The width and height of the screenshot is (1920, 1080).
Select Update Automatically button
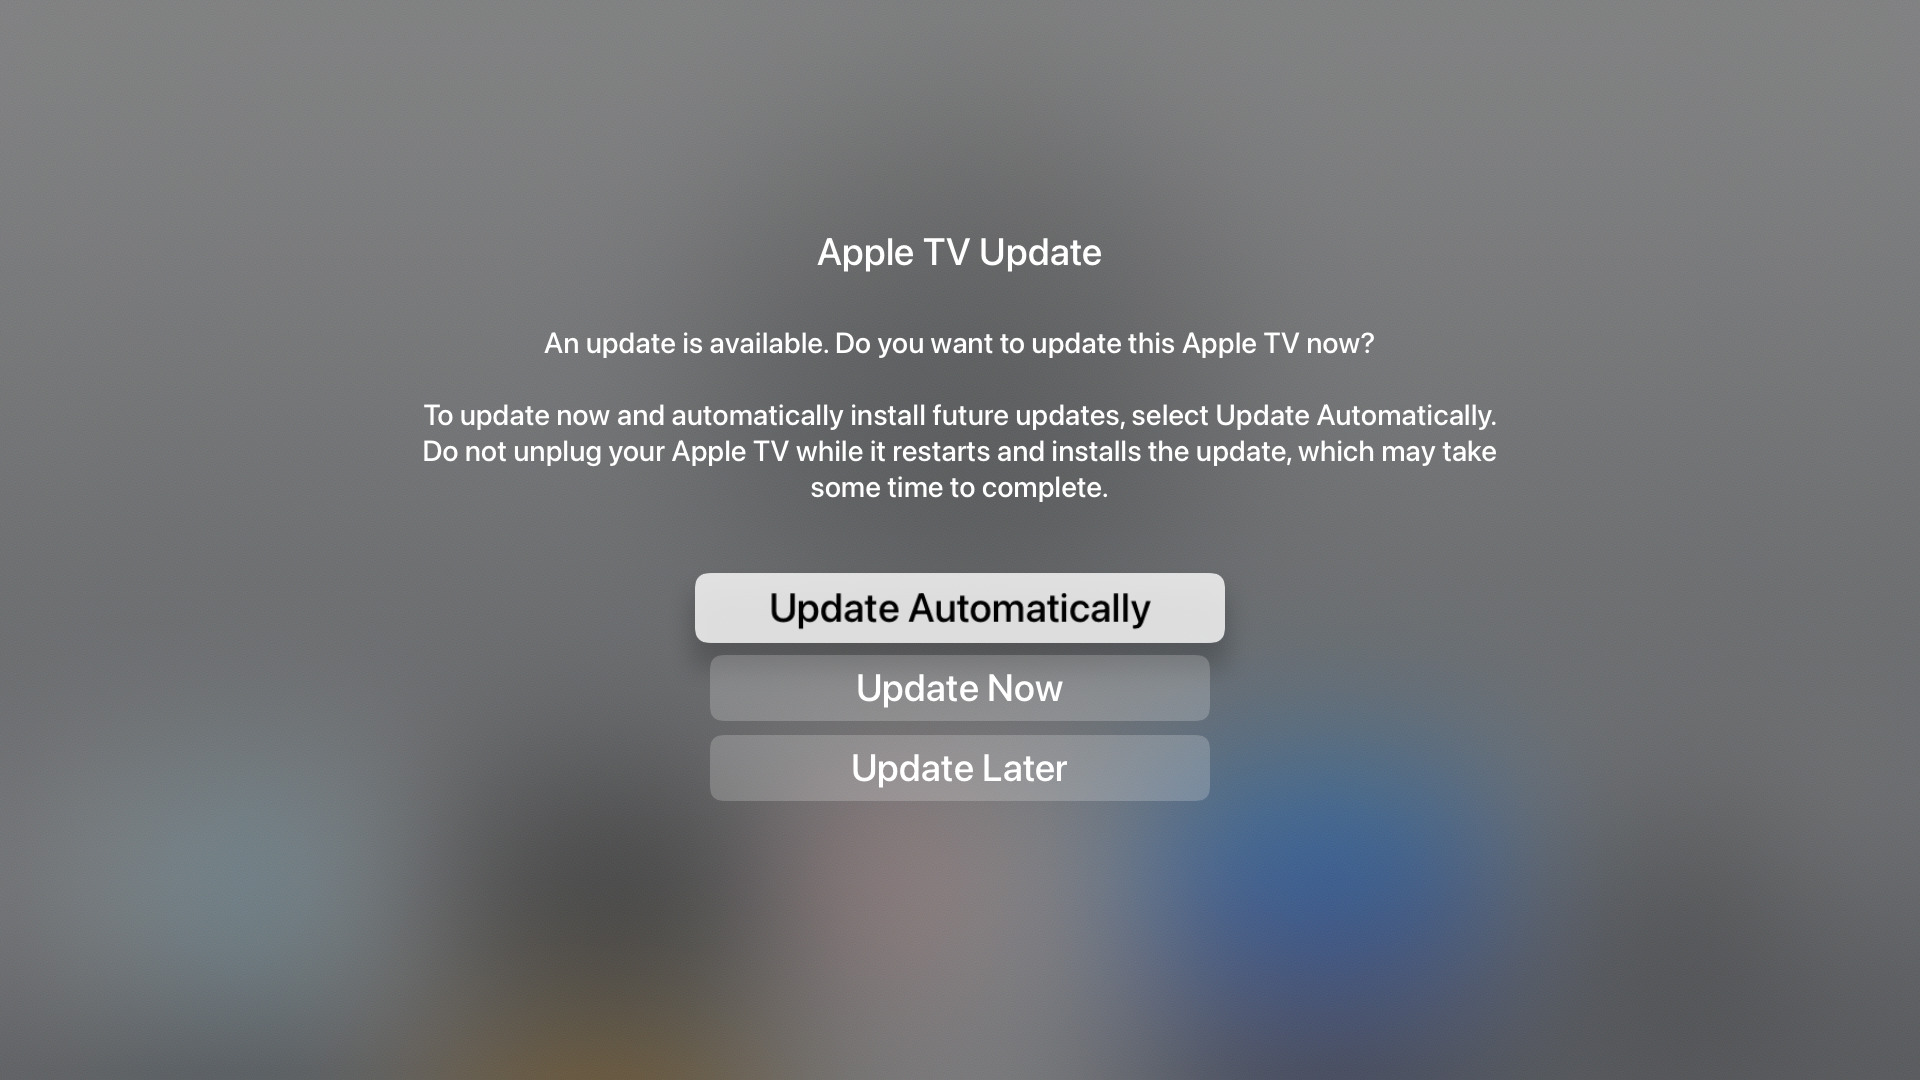960,608
